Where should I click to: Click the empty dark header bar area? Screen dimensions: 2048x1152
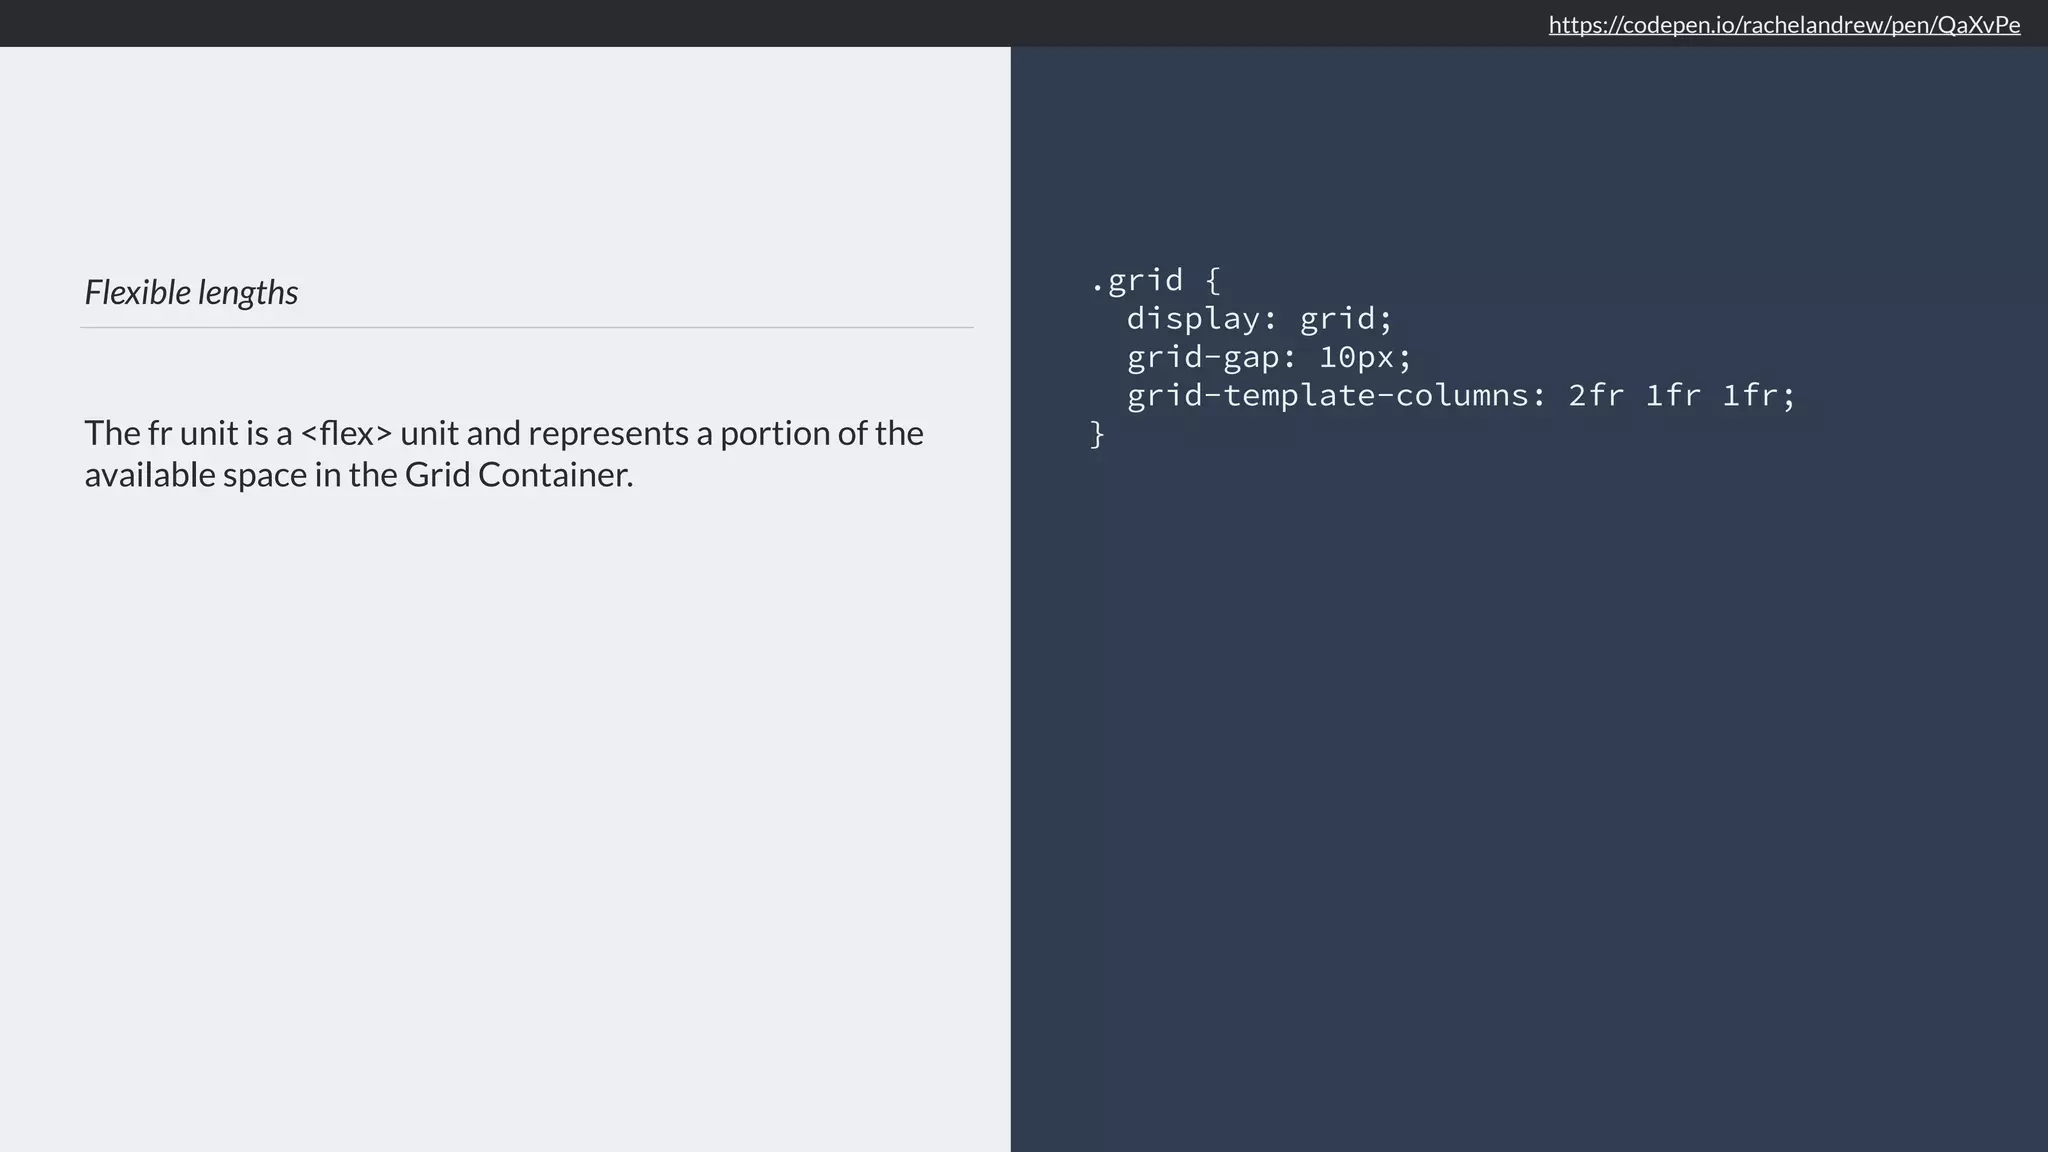(700, 23)
